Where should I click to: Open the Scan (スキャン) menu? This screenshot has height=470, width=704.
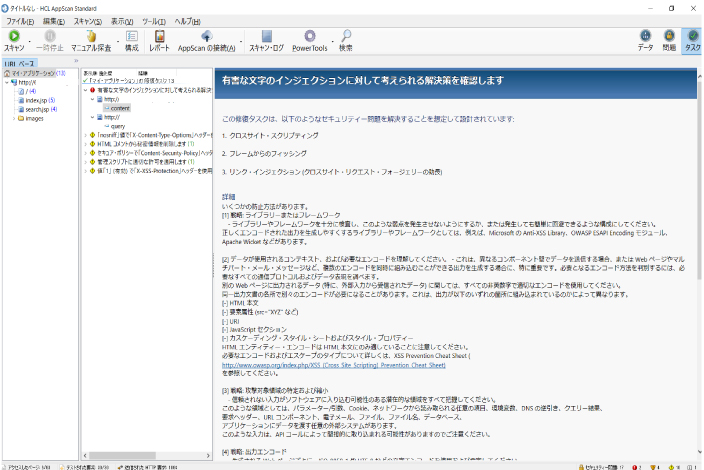(88, 21)
